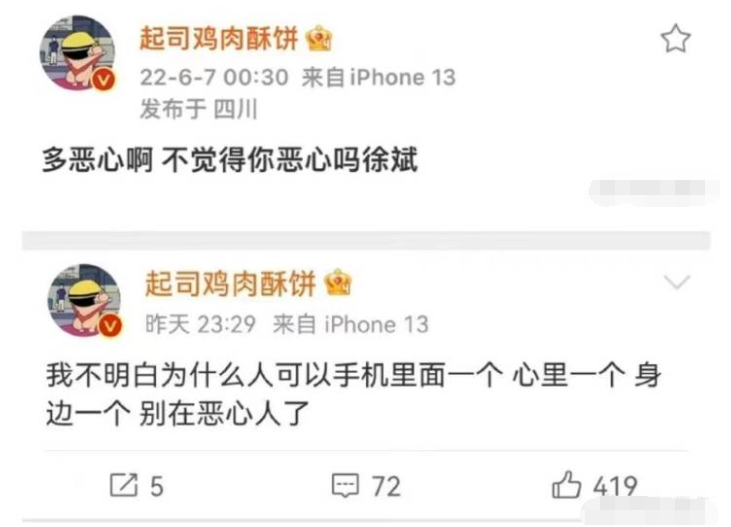This screenshot has height=527, width=731.
Task: Expand the chevron menu on second post
Action: (676, 282)
